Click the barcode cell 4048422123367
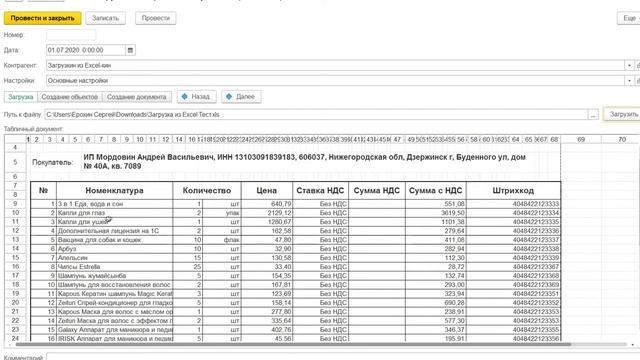The height and width of the screenshot is (360, 640). [x=513, y=267]
